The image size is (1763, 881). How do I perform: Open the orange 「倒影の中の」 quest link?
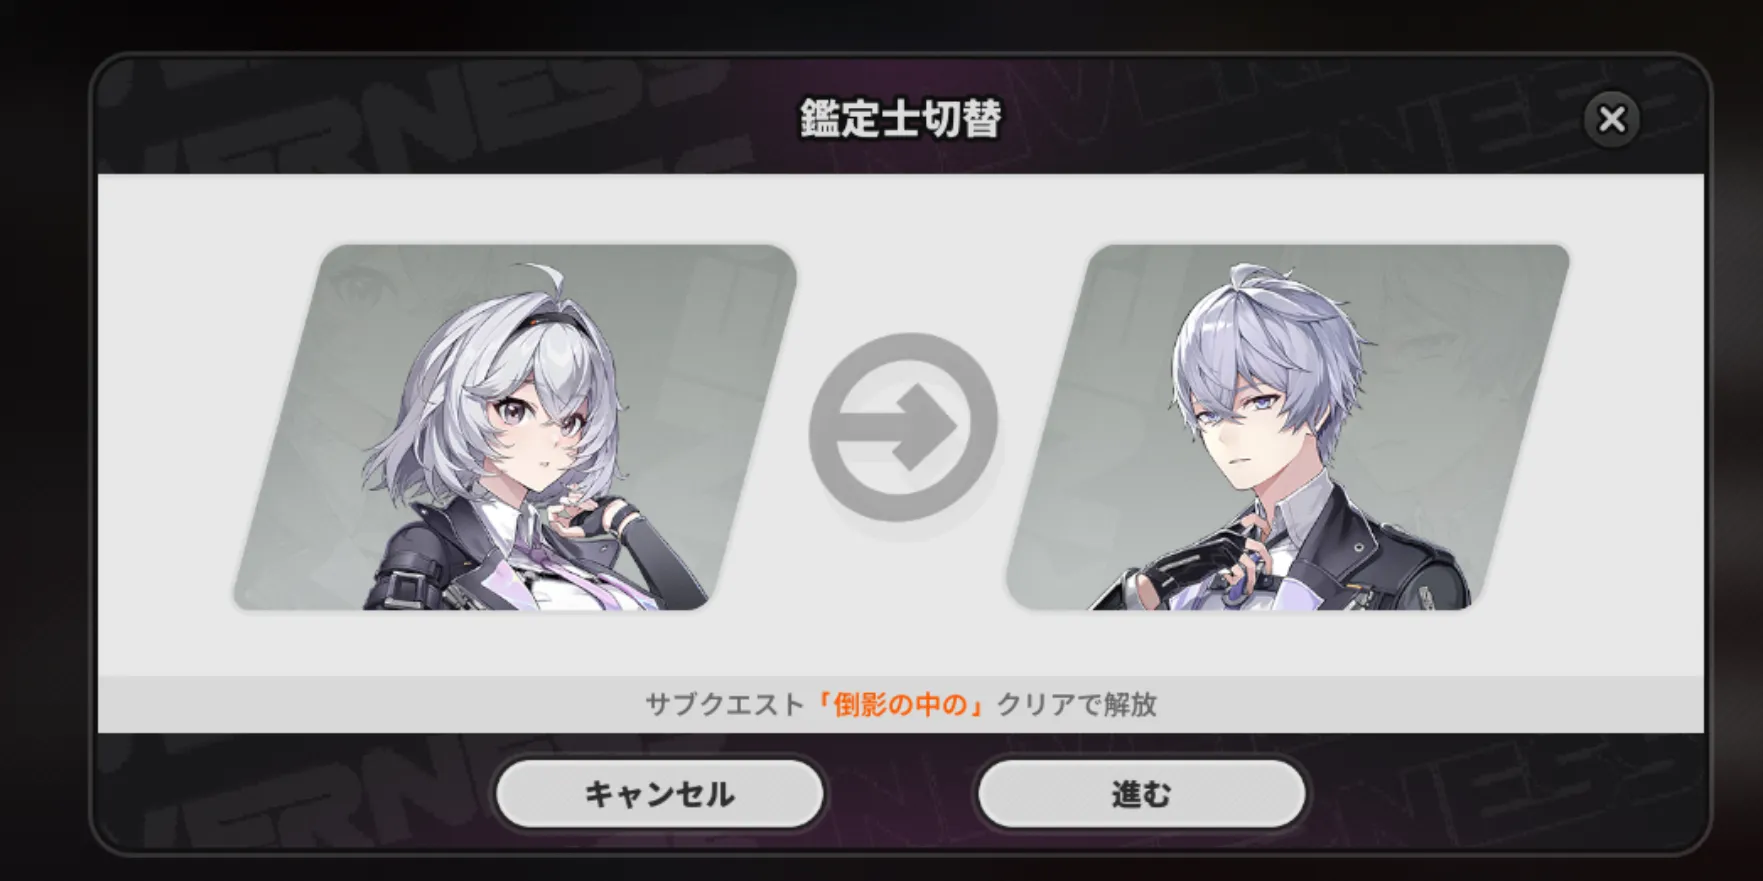[x=900, y=704]
